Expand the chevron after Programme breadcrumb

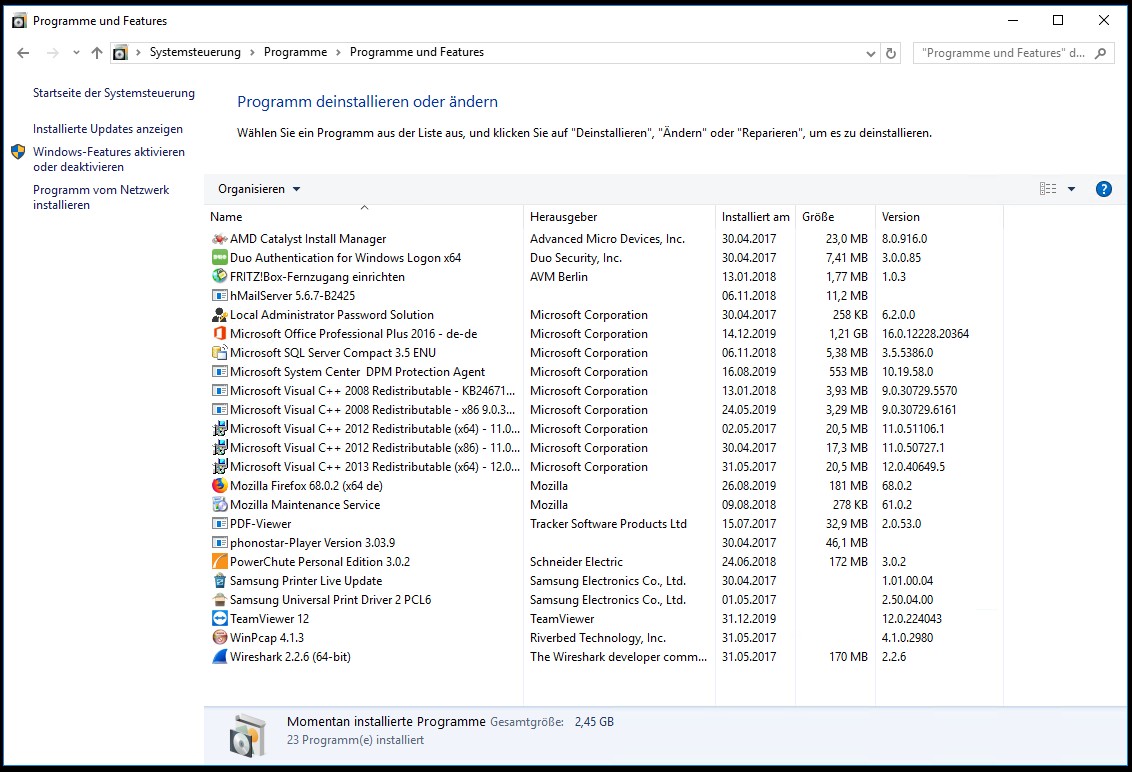click(338, 53)
